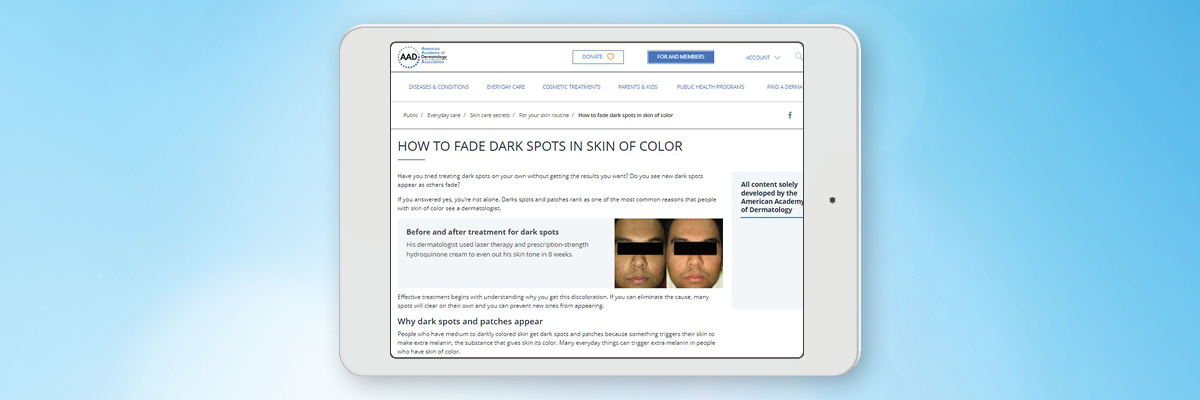Expand the Account dropdown chevron
Viewport: 1200px width, 400px height.
pyautogui.click(x=777, y=58)
